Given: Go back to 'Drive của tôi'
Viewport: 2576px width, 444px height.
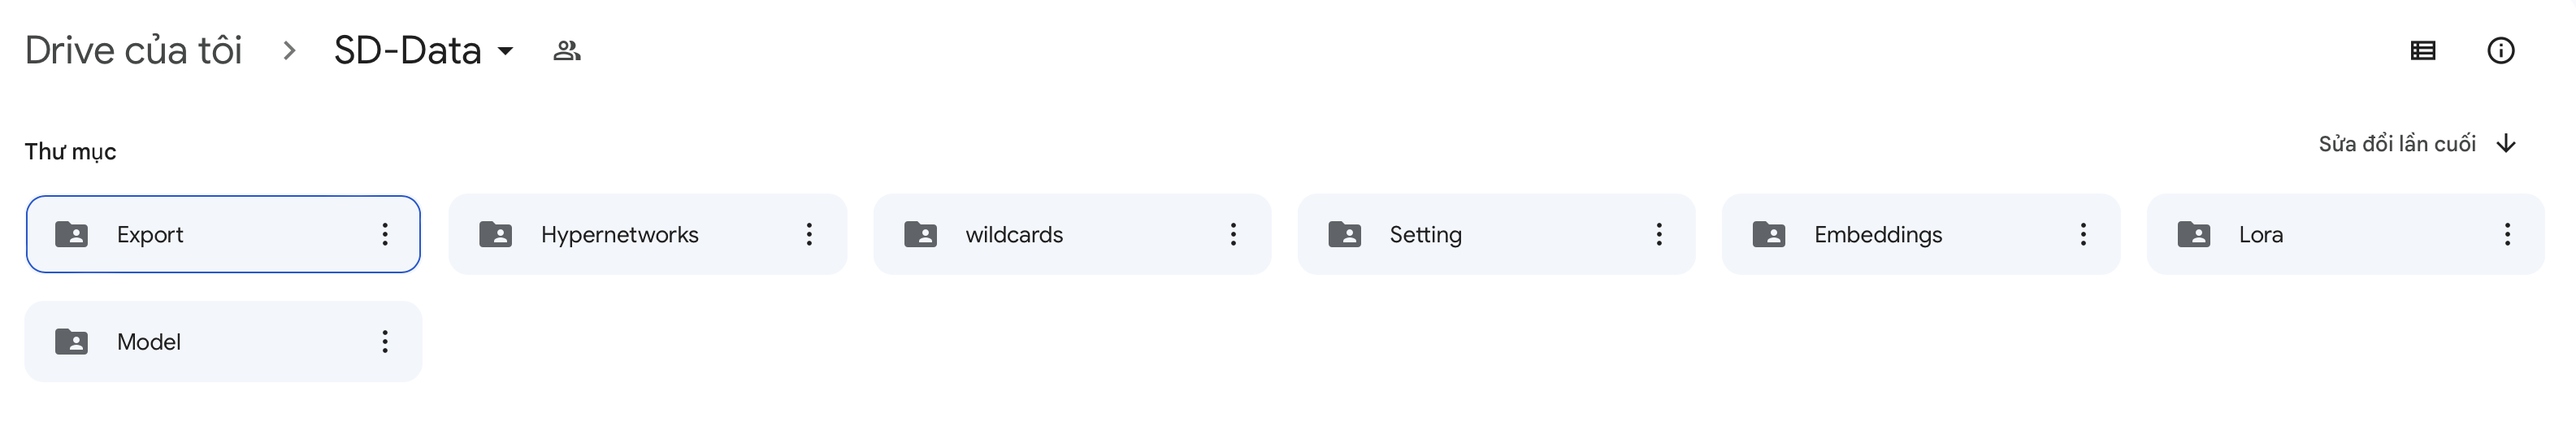Looking at the screenshot, I should 133,51.
